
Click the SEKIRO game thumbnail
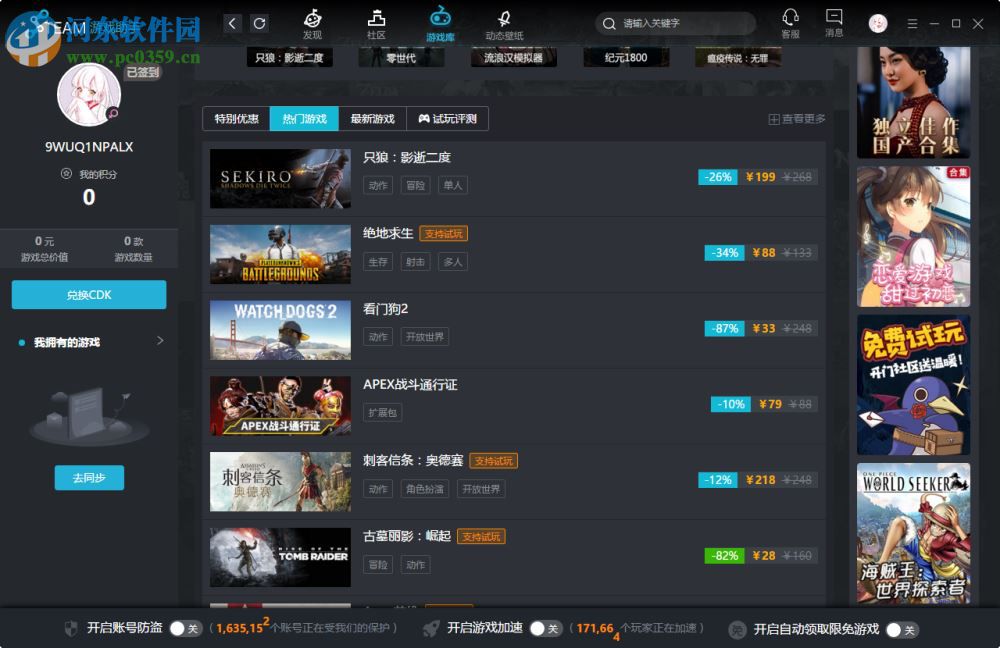[280, 178]
